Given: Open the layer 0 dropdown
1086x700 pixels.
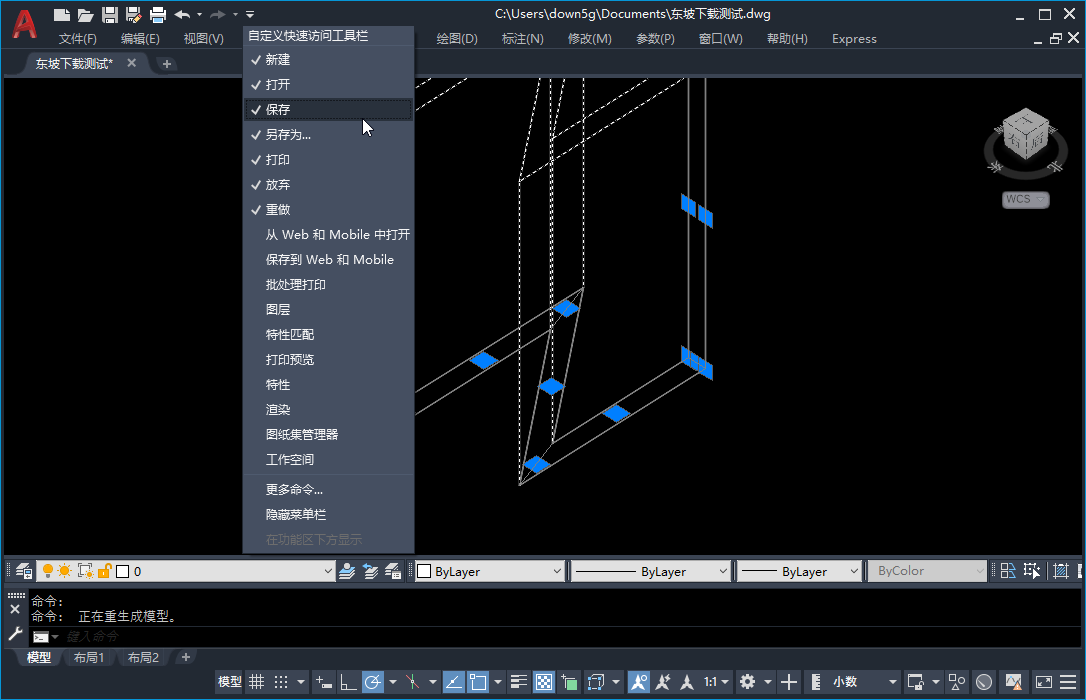Looking at the screenshot, I should 330,570.
